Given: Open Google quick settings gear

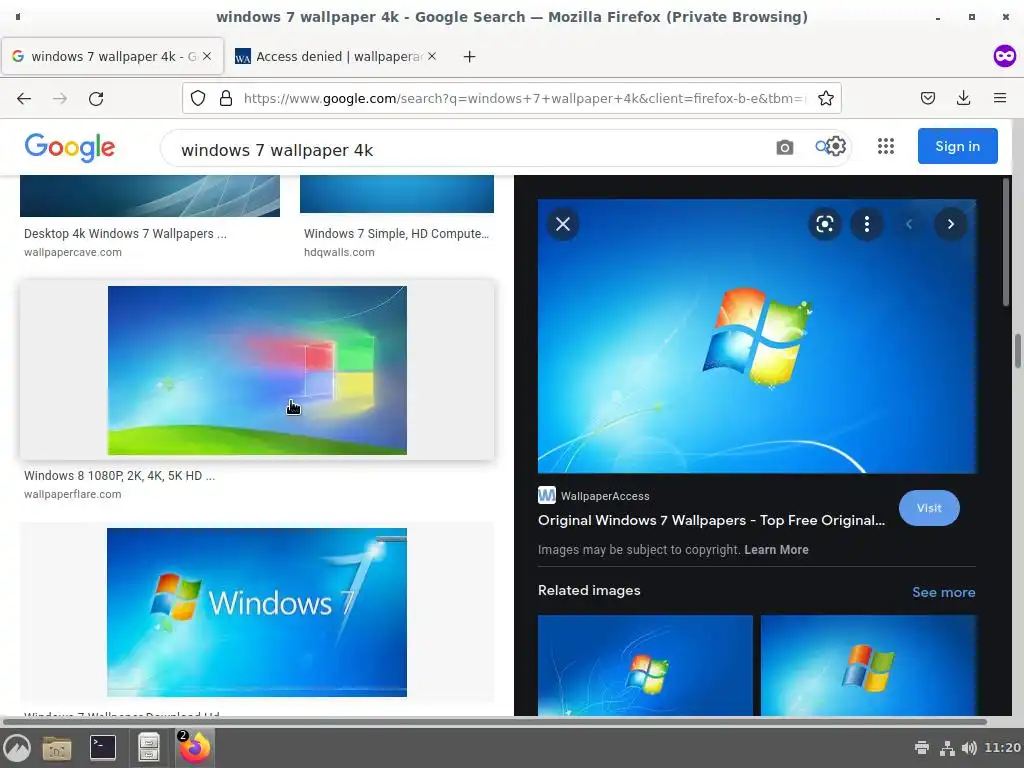Looking at the screenshot, I should [837, 146].
